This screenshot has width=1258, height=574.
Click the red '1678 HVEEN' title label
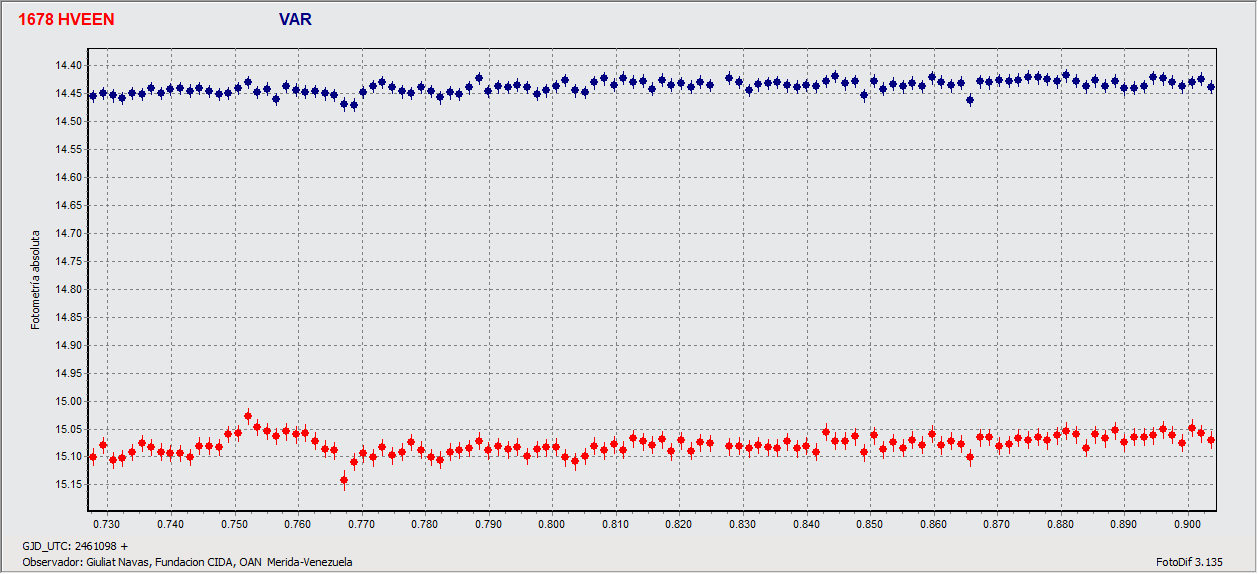[x=66, y=19]
